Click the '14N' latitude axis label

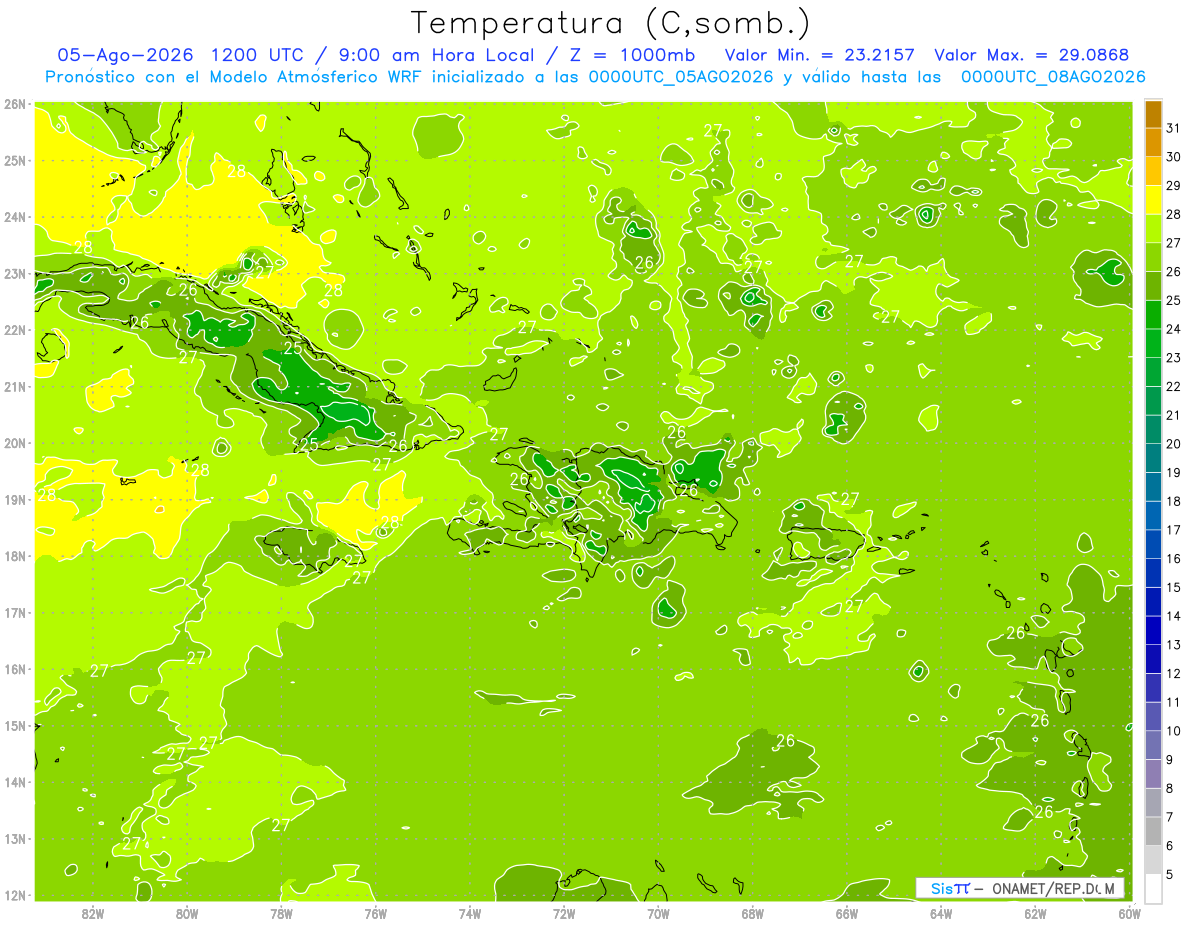(15, 782)
